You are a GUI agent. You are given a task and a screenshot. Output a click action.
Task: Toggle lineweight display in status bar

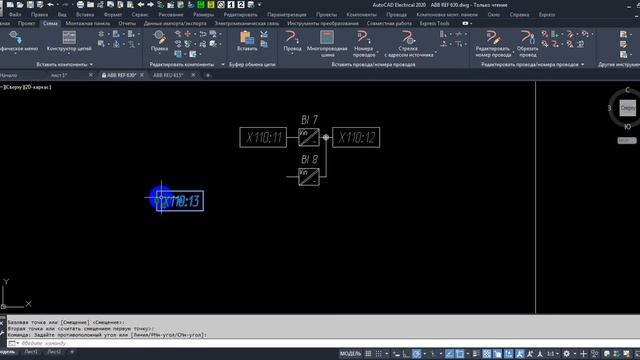tap(476, 354)
